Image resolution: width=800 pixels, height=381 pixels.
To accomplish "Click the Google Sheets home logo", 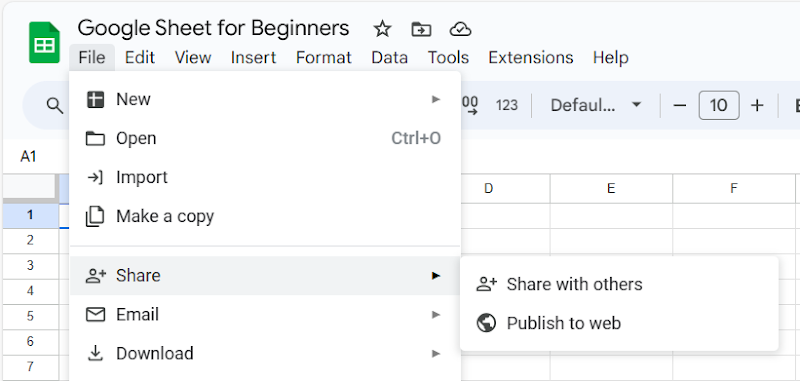I will pyautogui.click(x=44, y=43).
